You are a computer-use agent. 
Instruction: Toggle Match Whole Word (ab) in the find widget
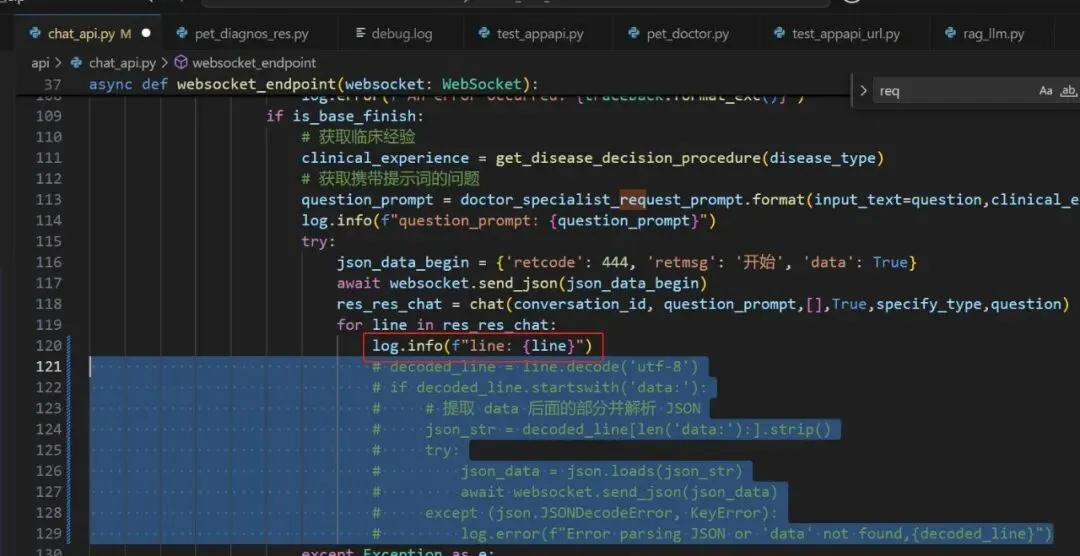(1069, 91)
